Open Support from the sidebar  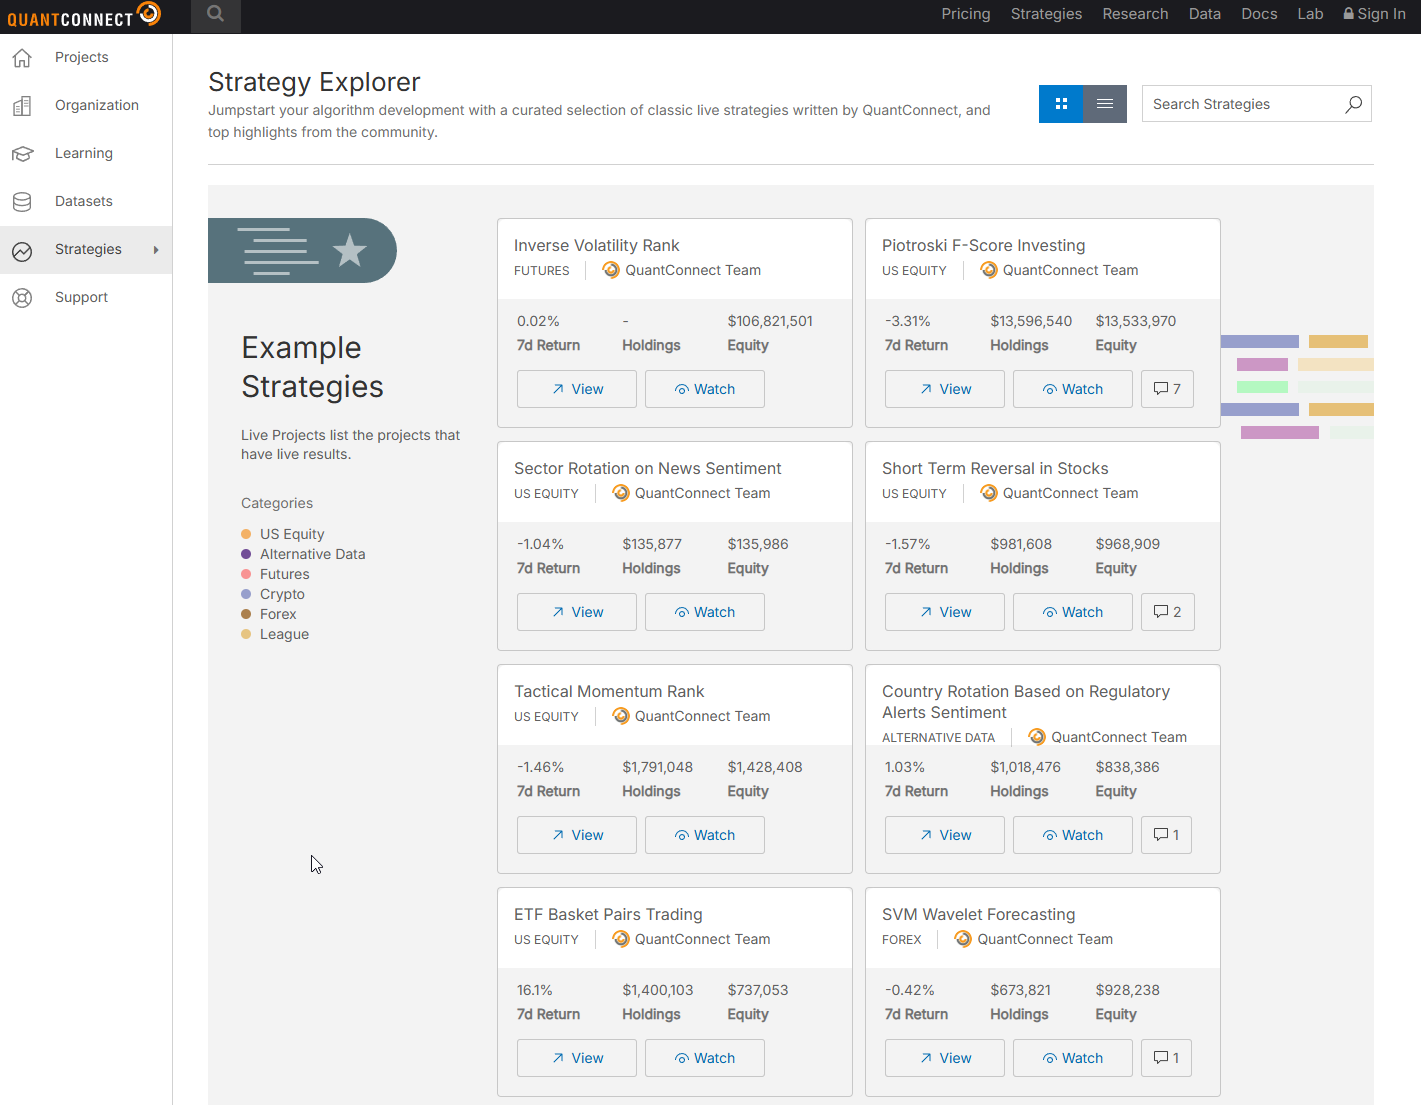(81, 297)
